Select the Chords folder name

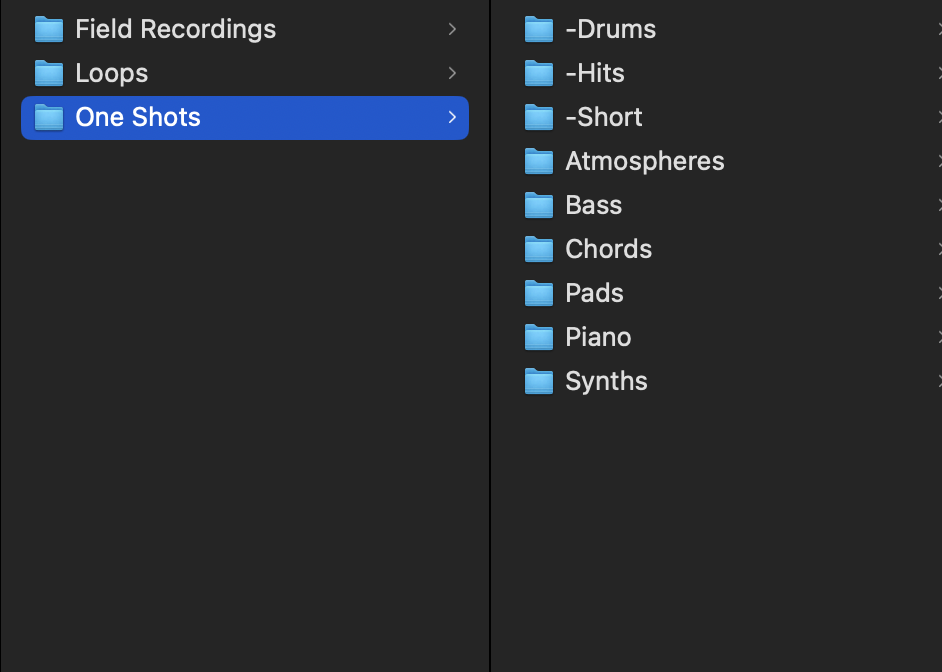(608, 249)
